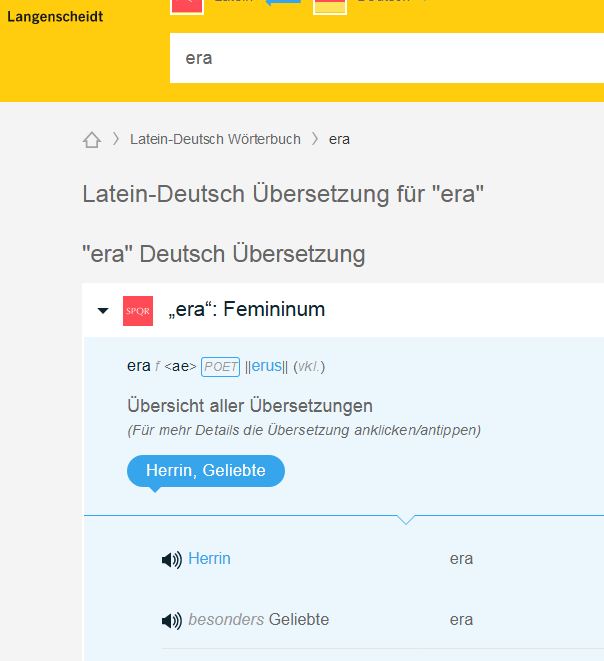Click the POET label tag
This screenshot has width=604, height=661.
click(x=220, y=367)
